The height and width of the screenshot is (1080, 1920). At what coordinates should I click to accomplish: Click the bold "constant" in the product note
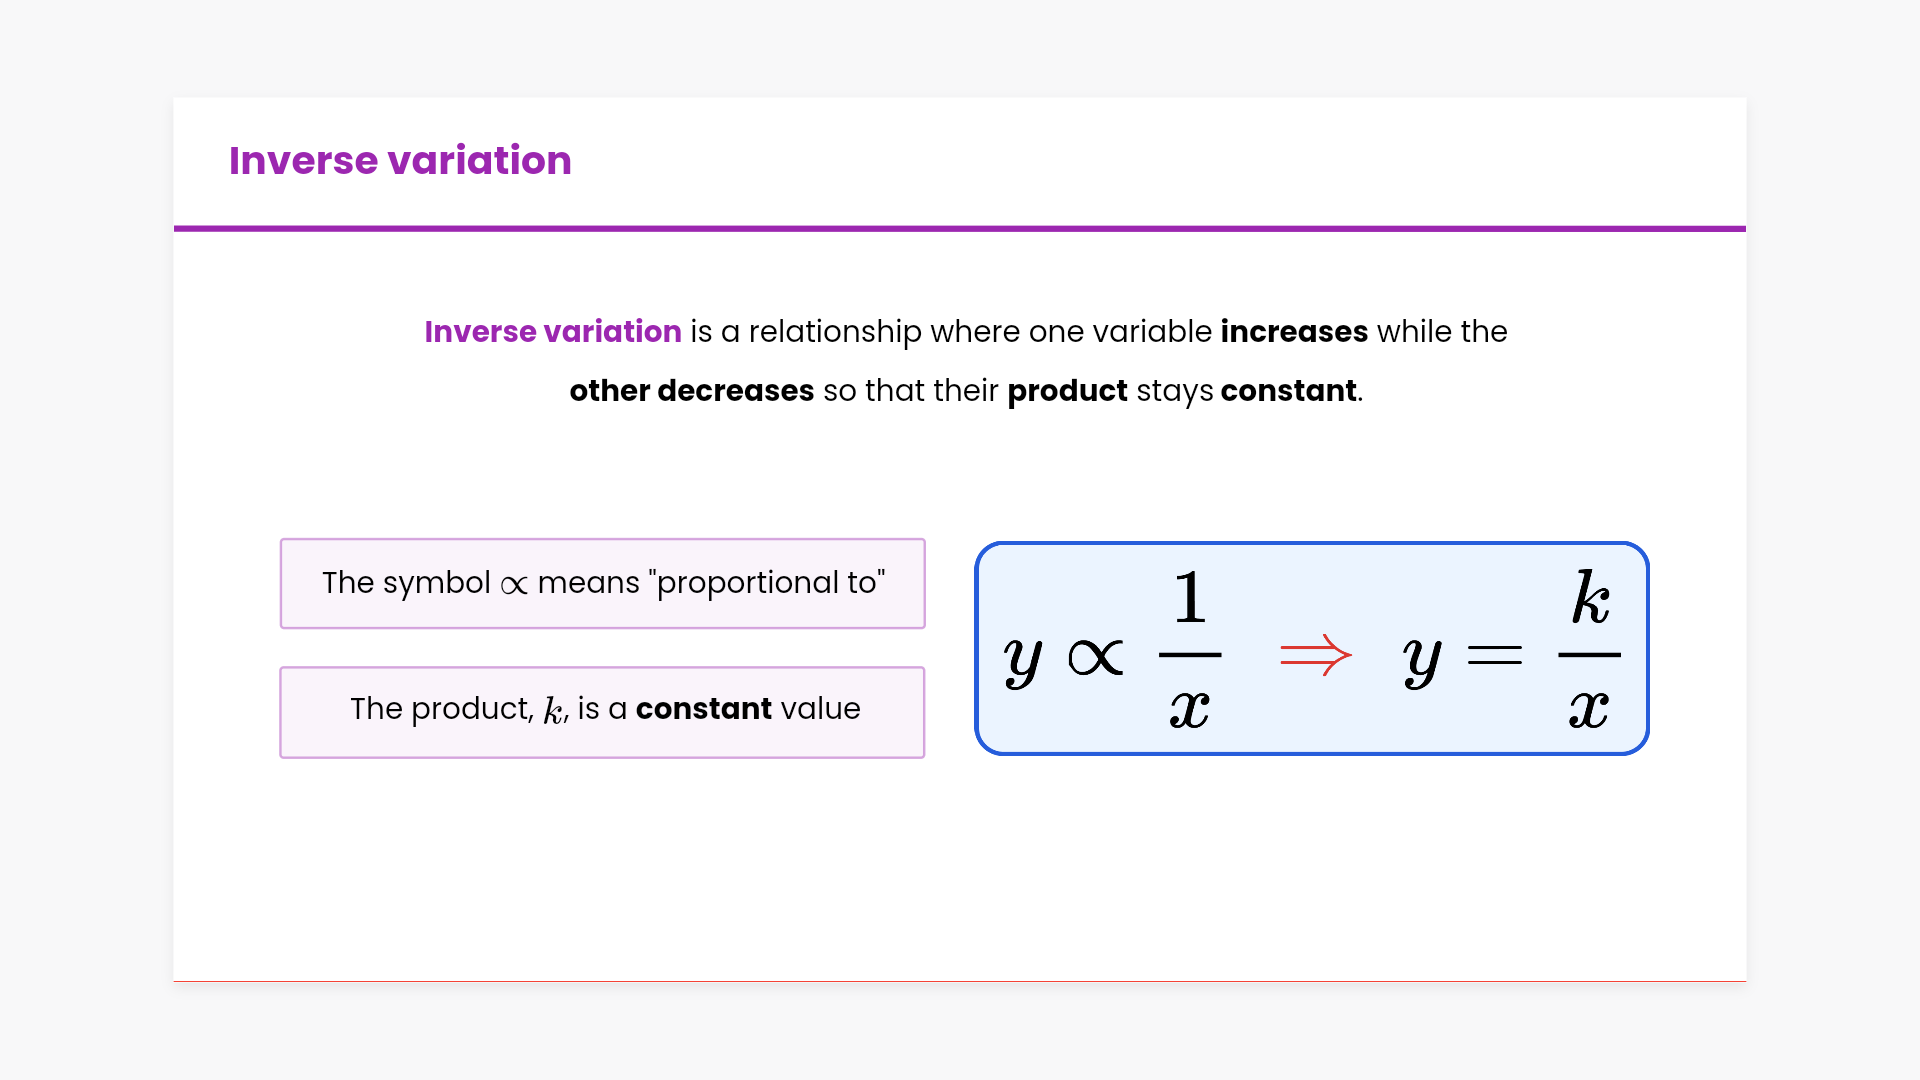(704, 708)
